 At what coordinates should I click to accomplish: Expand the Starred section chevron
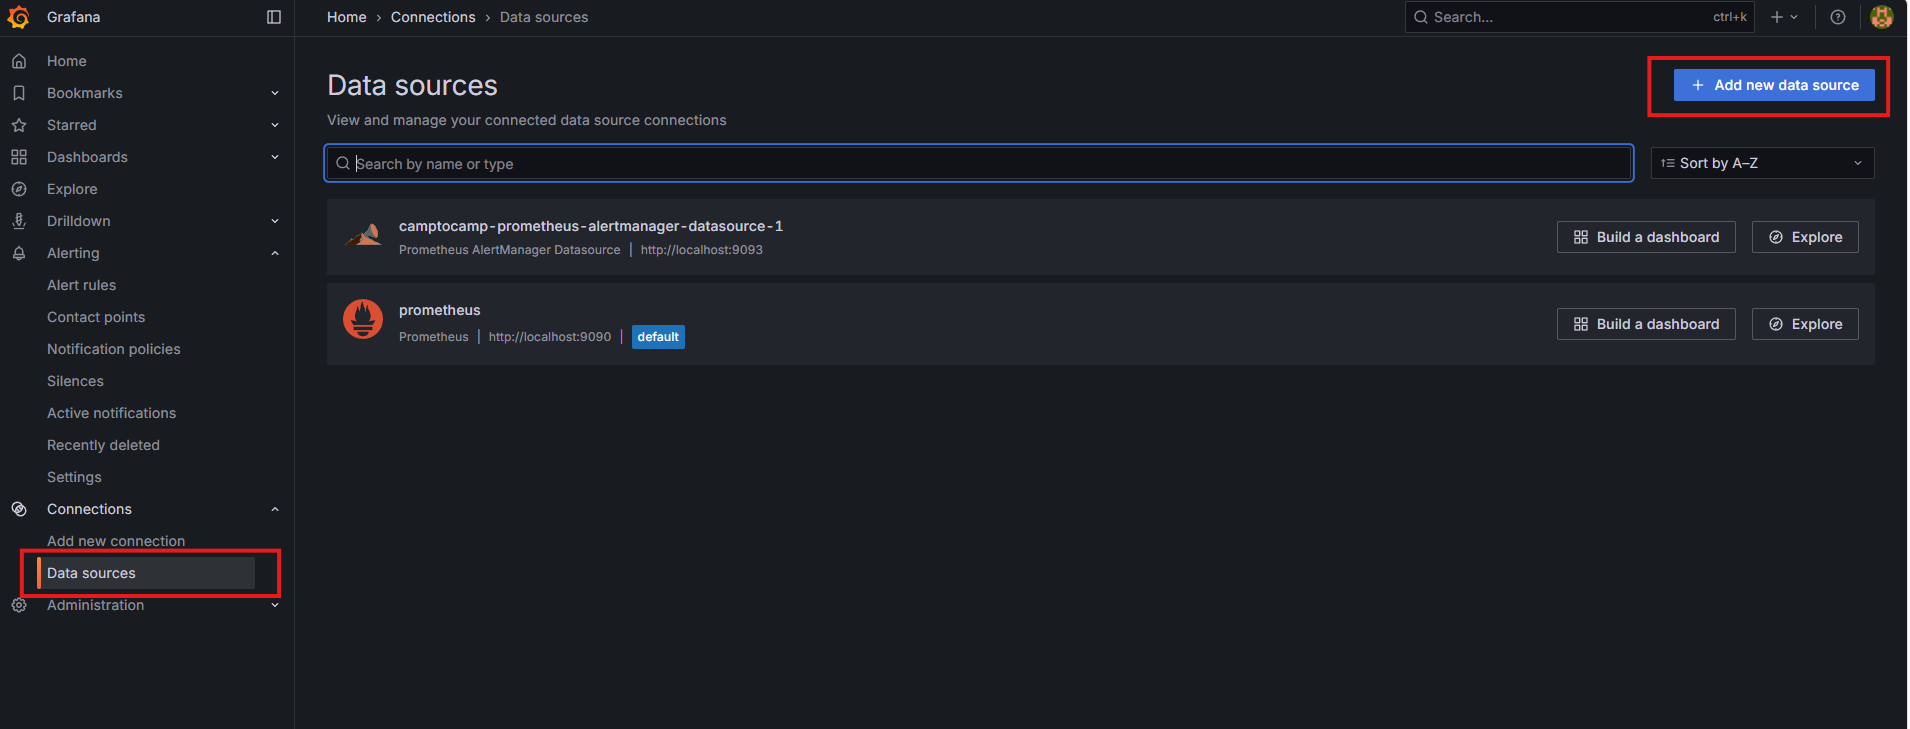[x=275, y=125]
